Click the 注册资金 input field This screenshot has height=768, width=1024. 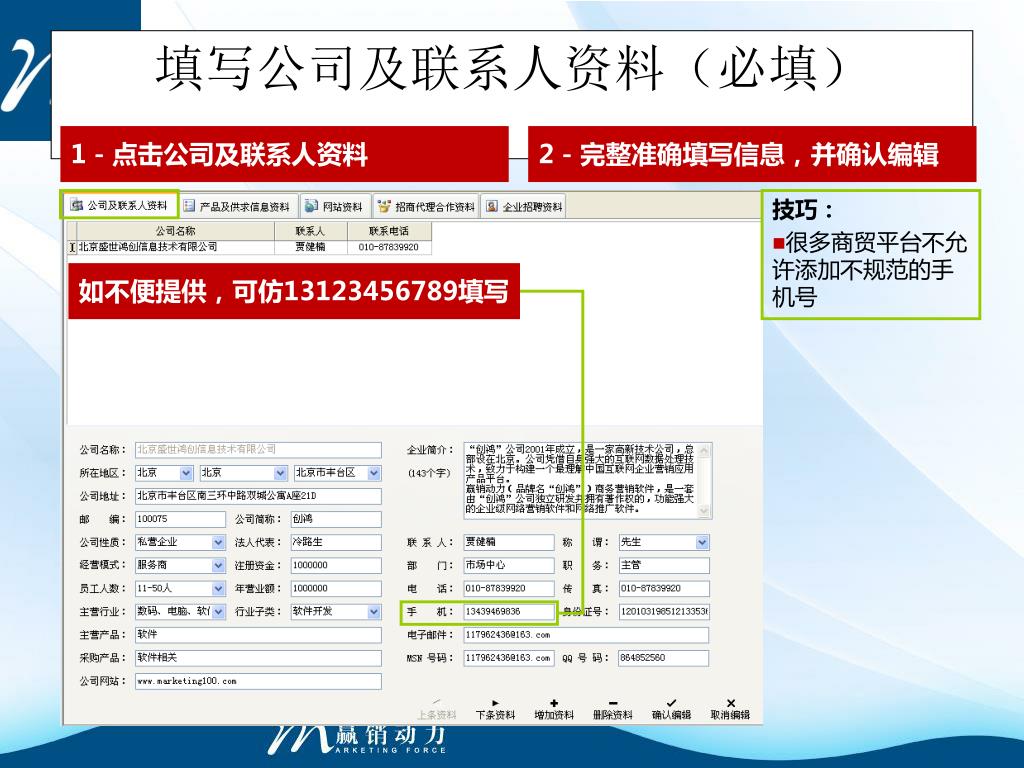336,565
